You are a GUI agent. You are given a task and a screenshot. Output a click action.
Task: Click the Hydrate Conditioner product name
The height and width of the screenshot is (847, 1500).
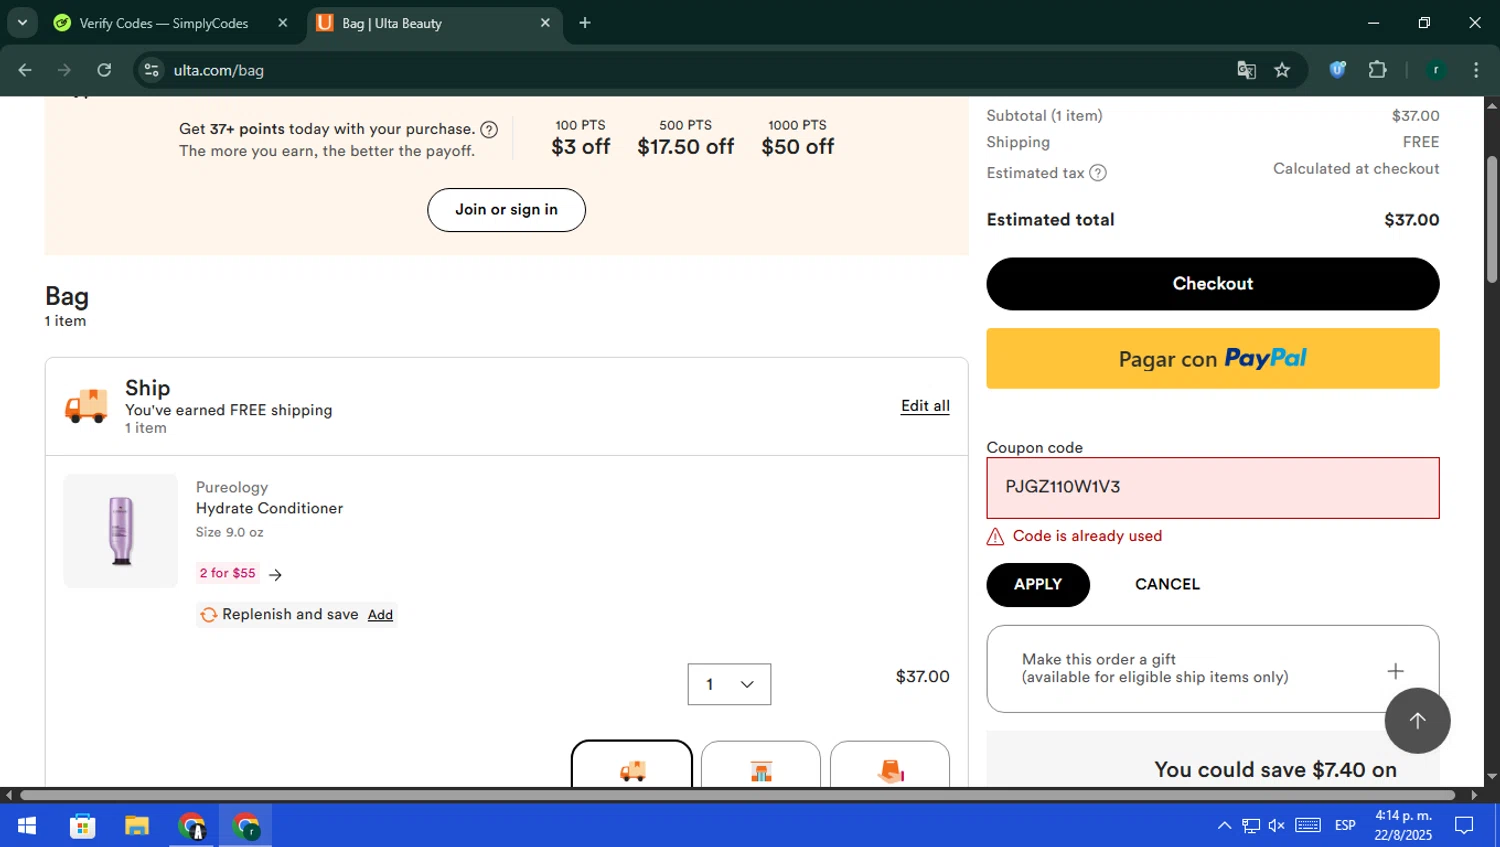tap(269, 508)
